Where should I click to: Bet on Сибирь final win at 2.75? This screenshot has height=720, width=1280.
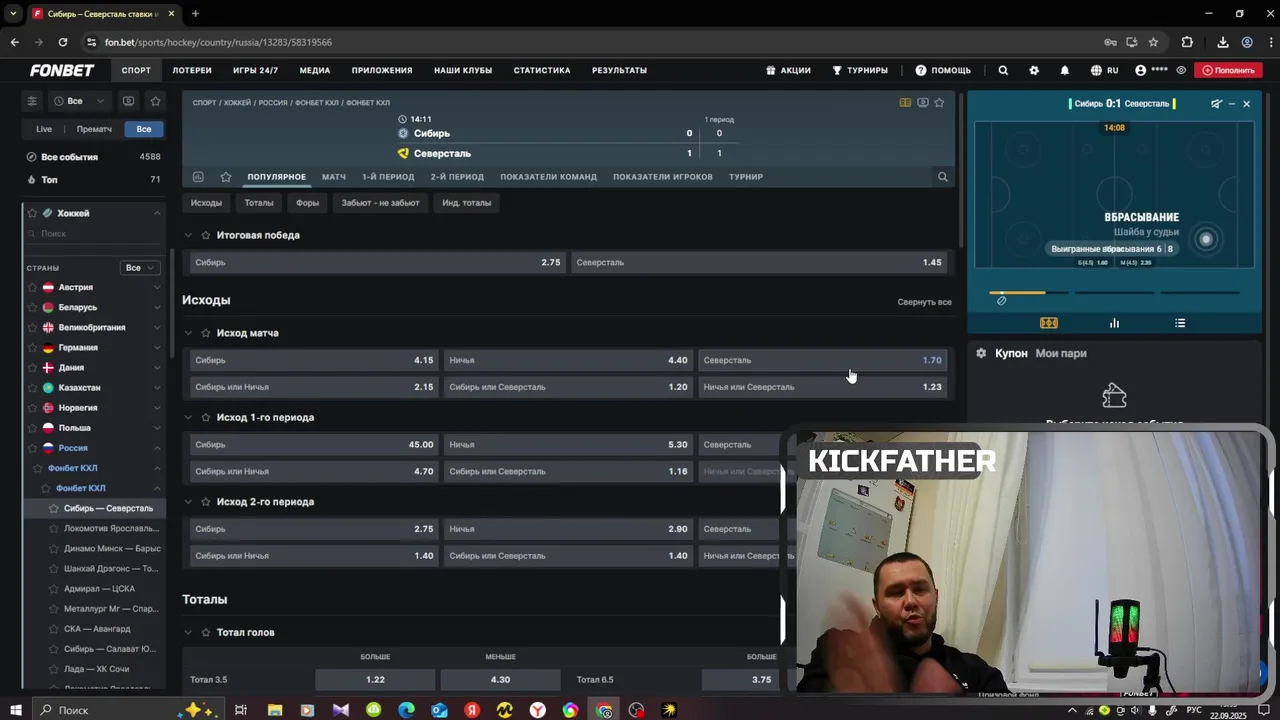click(x=378, y=262)
